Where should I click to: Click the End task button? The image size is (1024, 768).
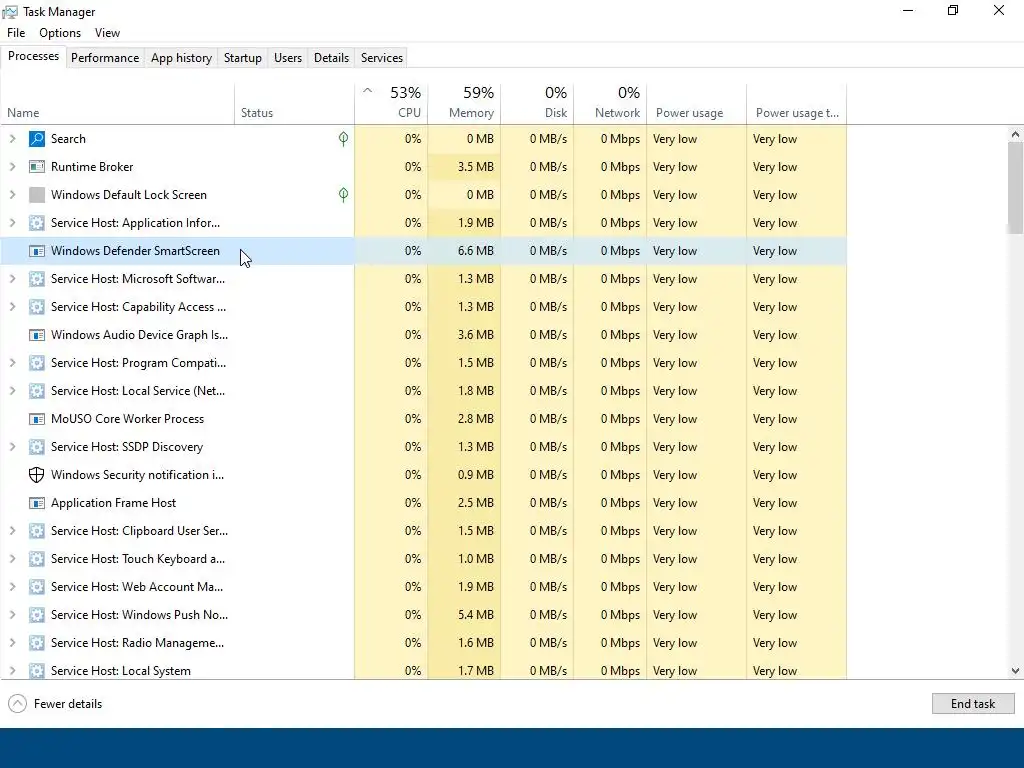pos(973,703)
